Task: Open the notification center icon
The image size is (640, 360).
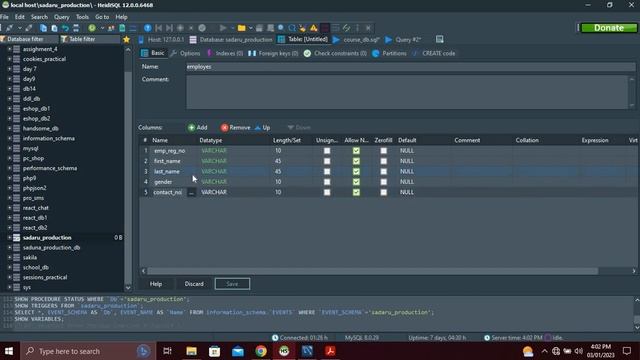Action: point(627,351)
